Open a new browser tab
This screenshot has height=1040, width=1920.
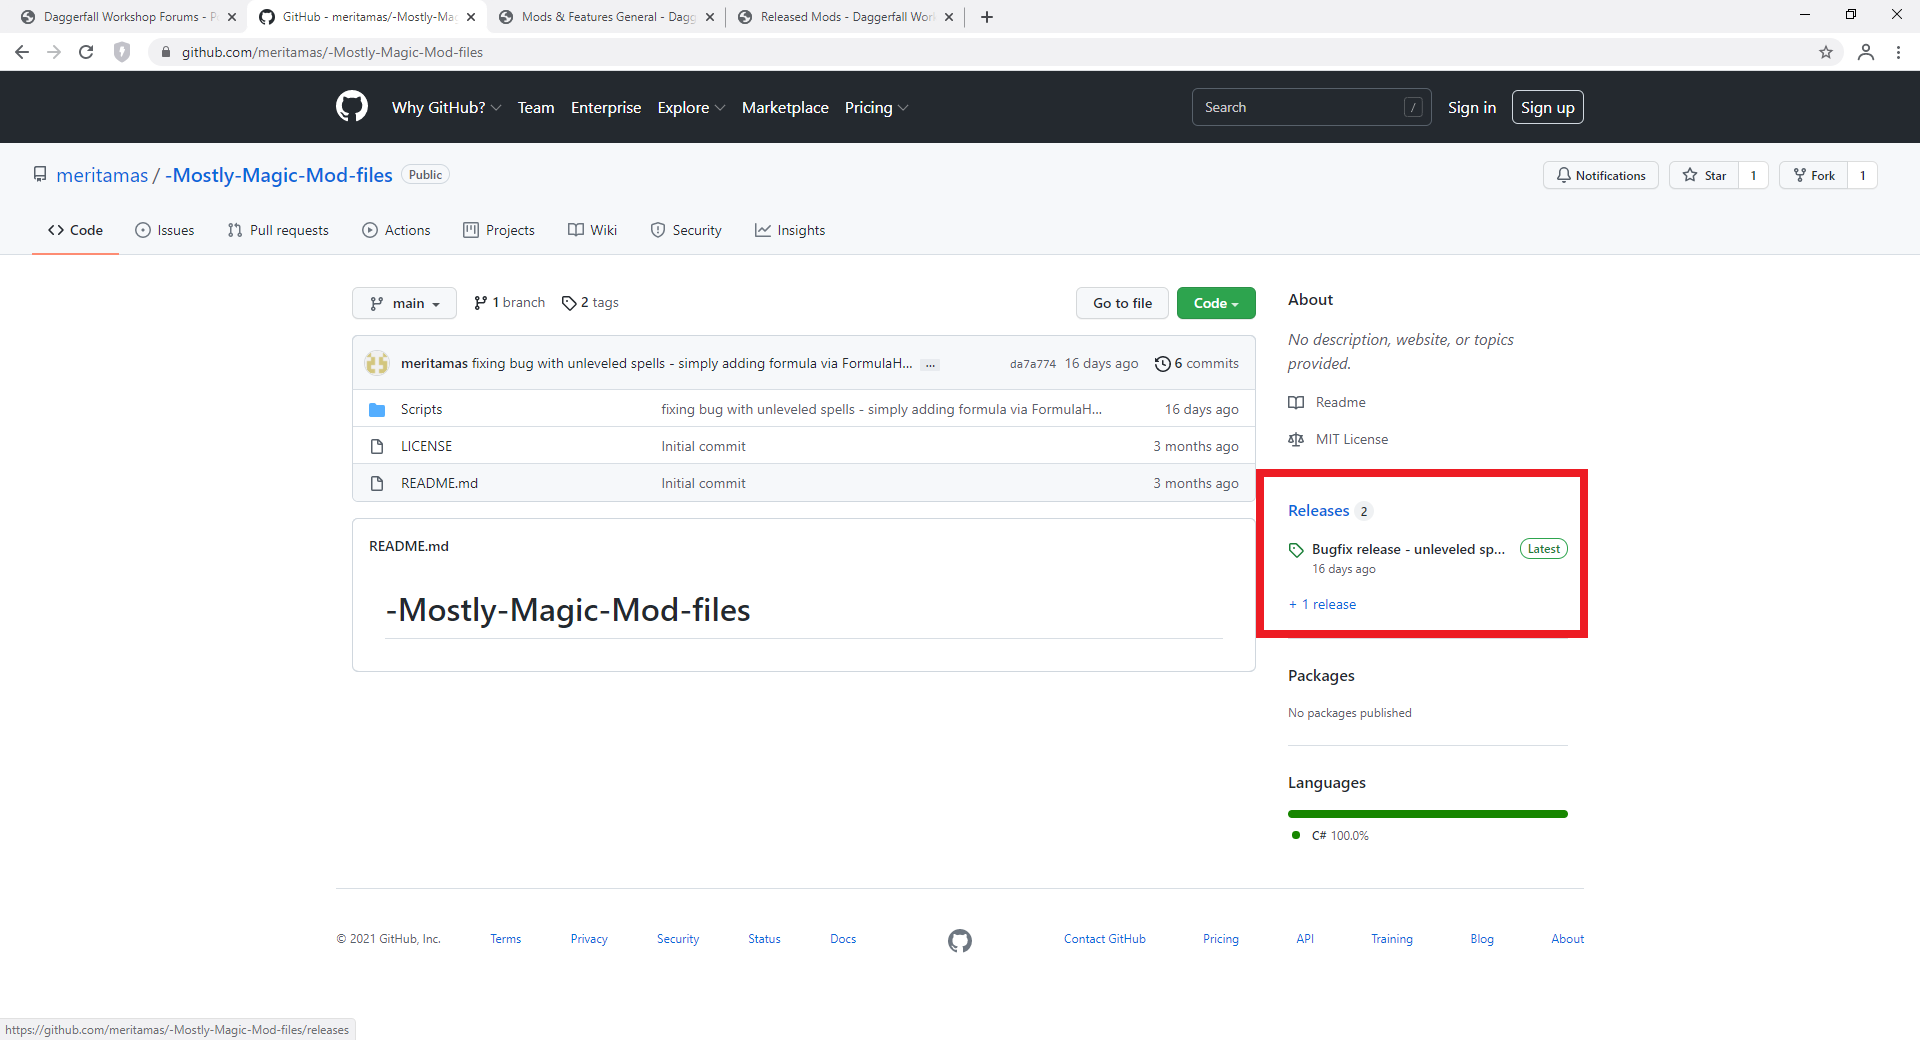[x=987, y=17]
